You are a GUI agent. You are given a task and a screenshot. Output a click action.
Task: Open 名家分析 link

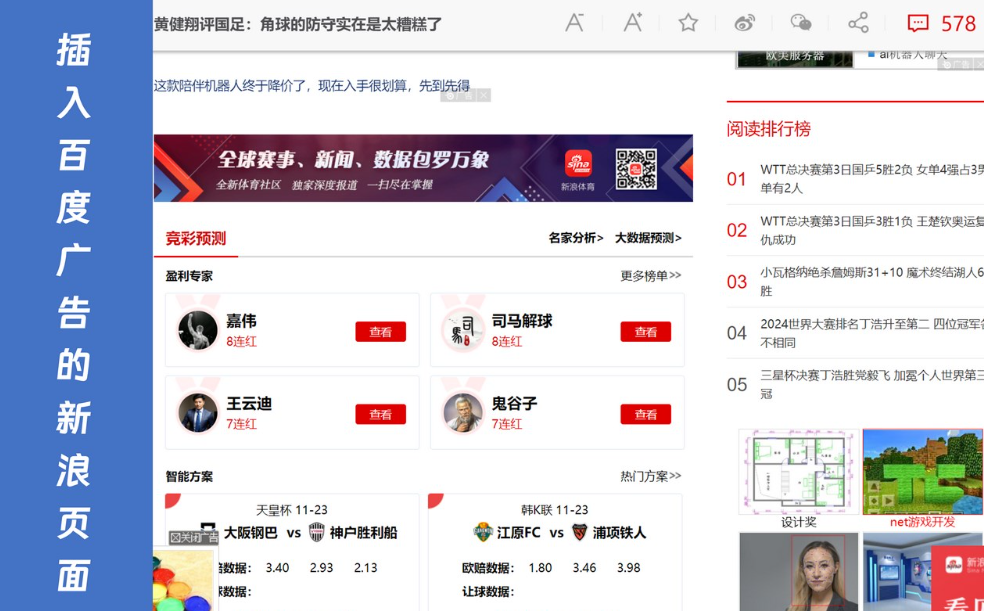tap(575, 238)
